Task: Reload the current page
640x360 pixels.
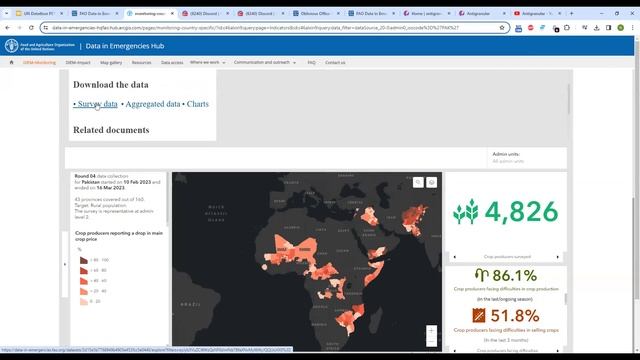Action: [31, 27]
